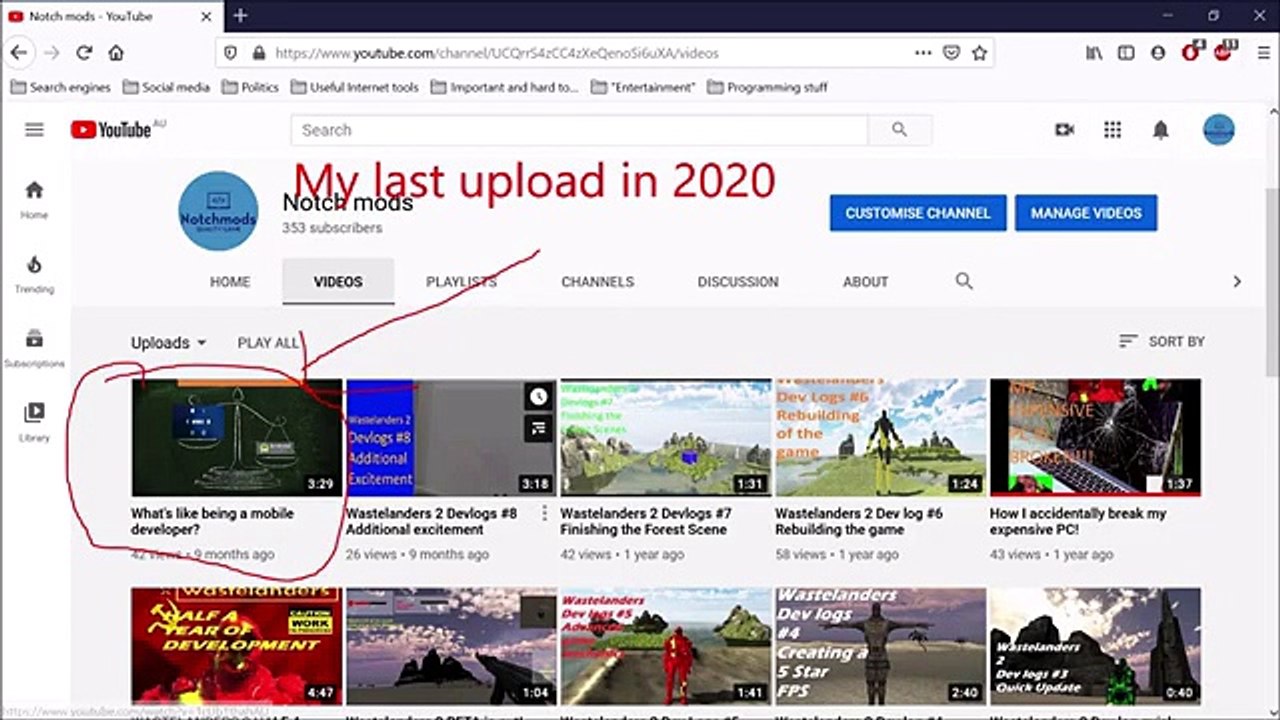Viewport: 1280px width, 720px height.
Task: Click the browser address bar URL
Action: 497,53
